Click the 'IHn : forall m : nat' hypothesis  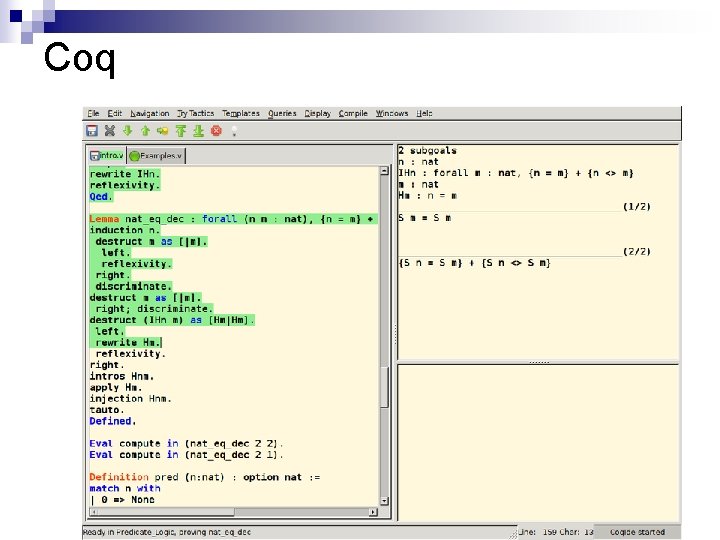point(516,173)
